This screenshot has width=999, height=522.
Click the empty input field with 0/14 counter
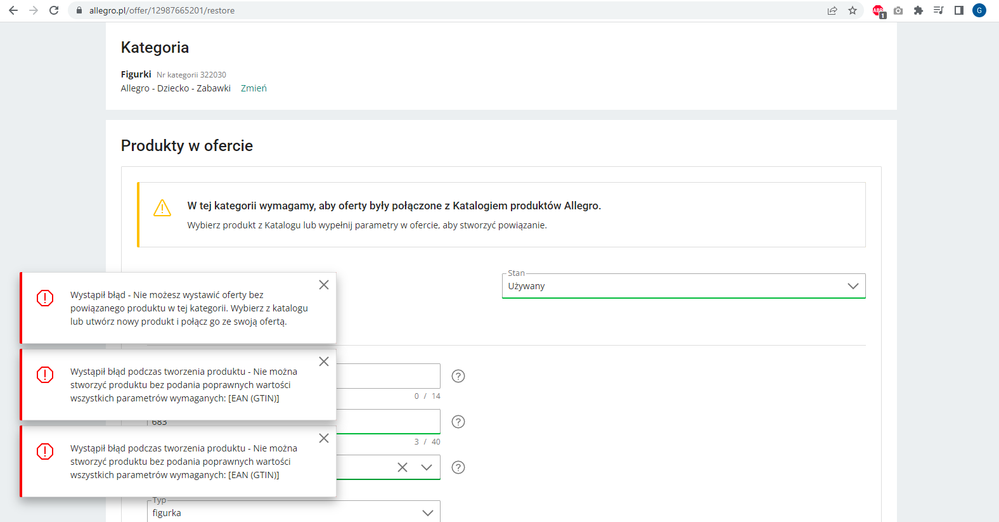click(388, 376)
